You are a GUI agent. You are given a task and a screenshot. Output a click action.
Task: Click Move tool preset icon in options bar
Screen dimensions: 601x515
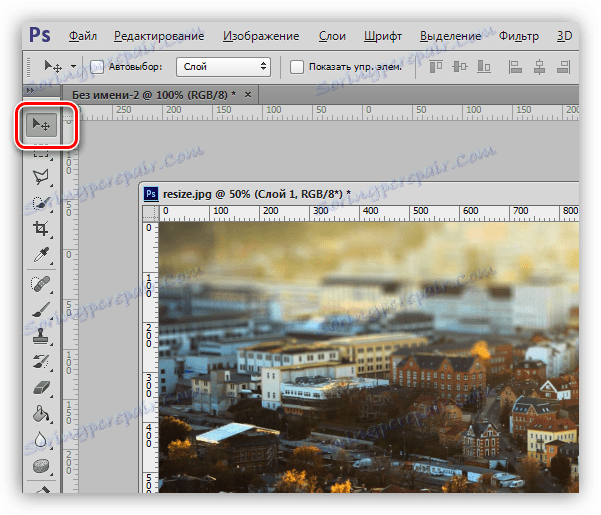pyautogui.click(x=53, y=66)
